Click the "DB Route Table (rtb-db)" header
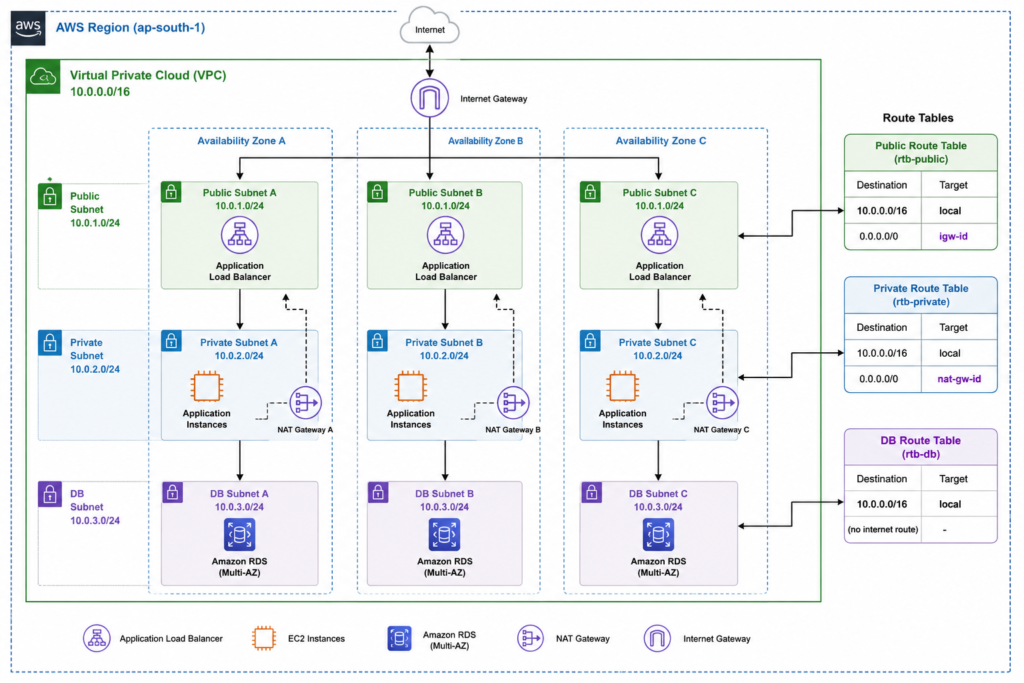1024x683 pixels. tap(921, 447)
